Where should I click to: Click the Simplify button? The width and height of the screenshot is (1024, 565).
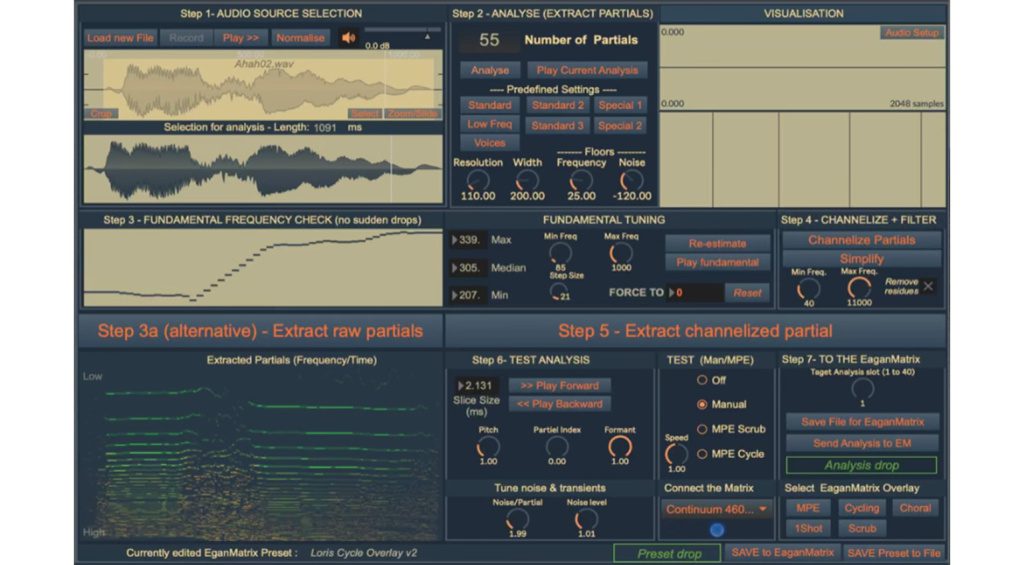pyautogui.click(x=861, y=259)
